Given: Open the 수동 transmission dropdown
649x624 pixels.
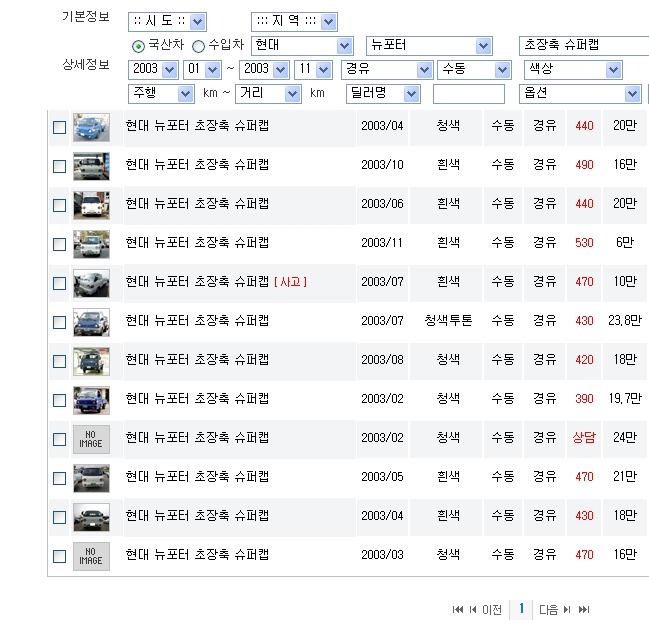Looking at the screenshot, I should pos(474,70).
